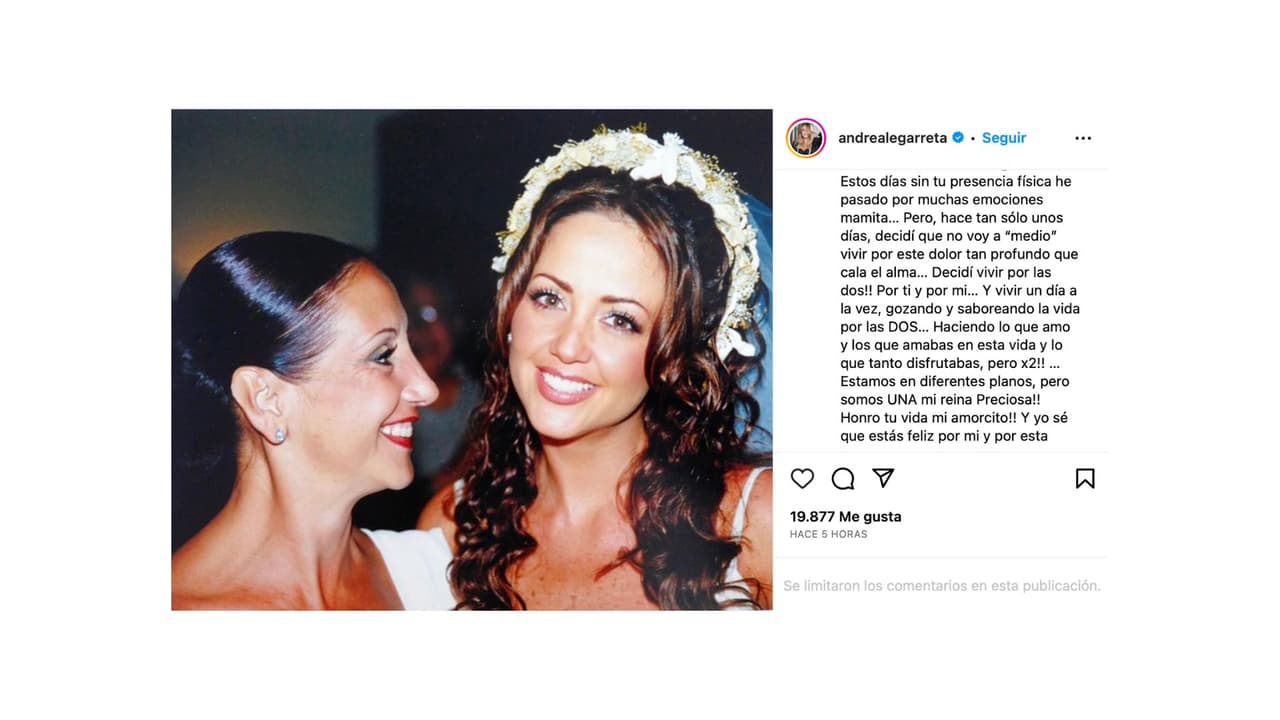Viewport: 1280px width, 720px height.
Task: Click the blue verified badge
Action: tap(958, 138)
